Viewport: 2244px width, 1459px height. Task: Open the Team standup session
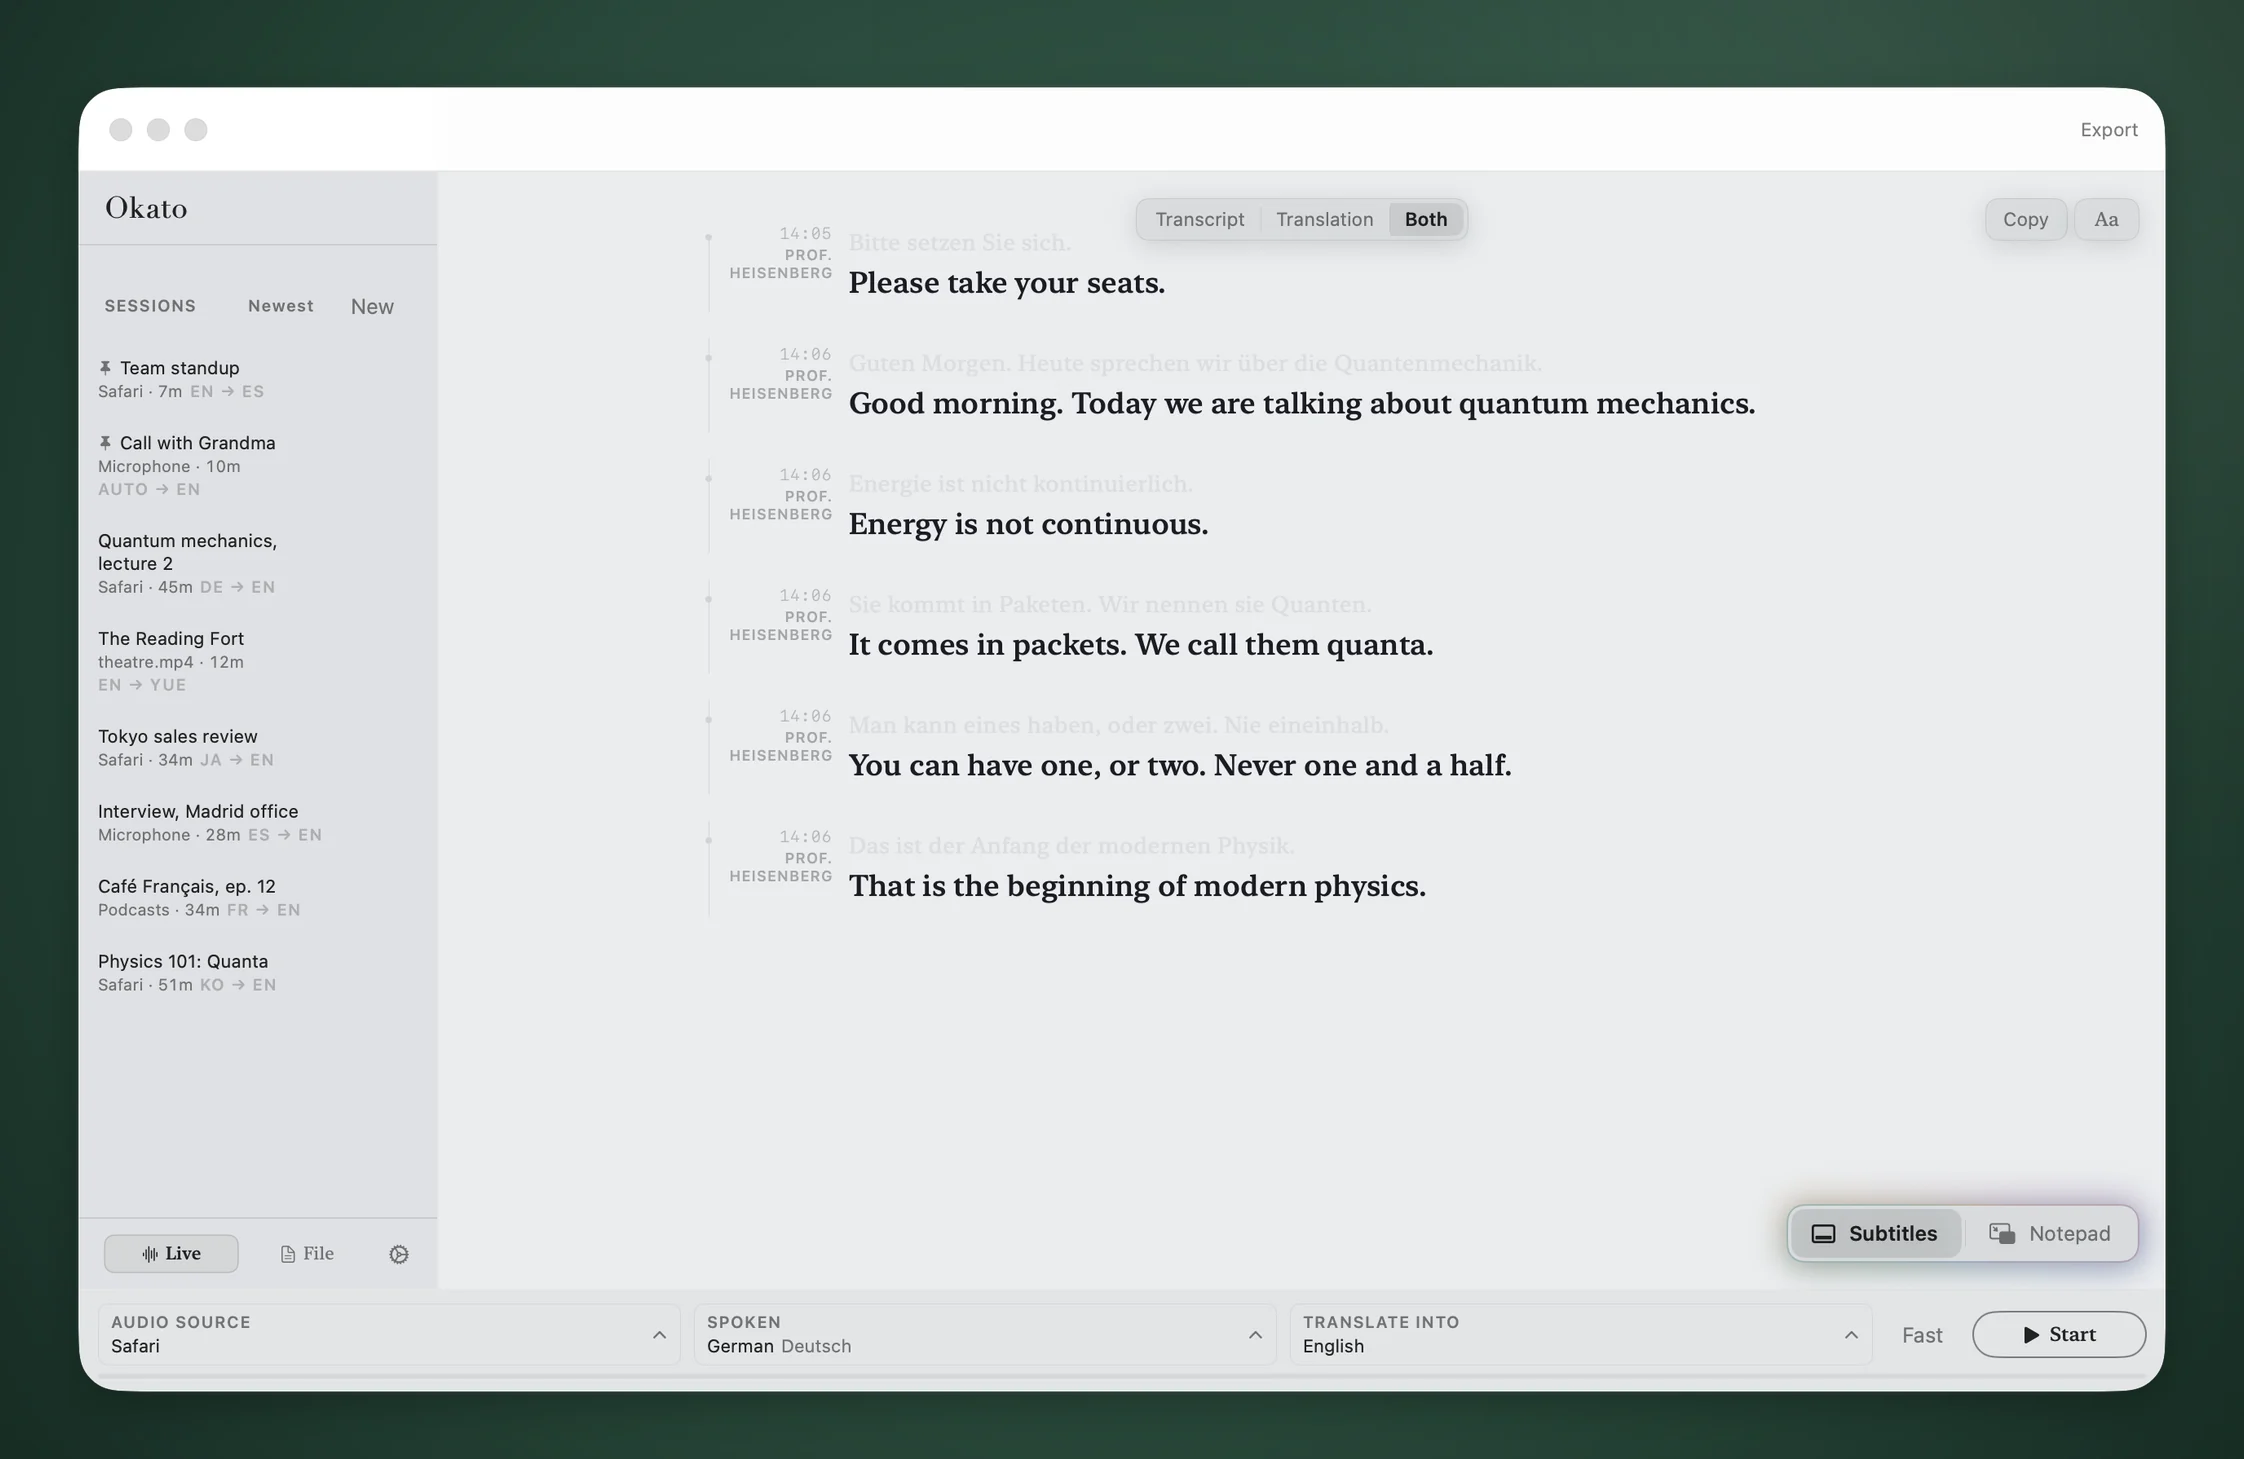258,379
